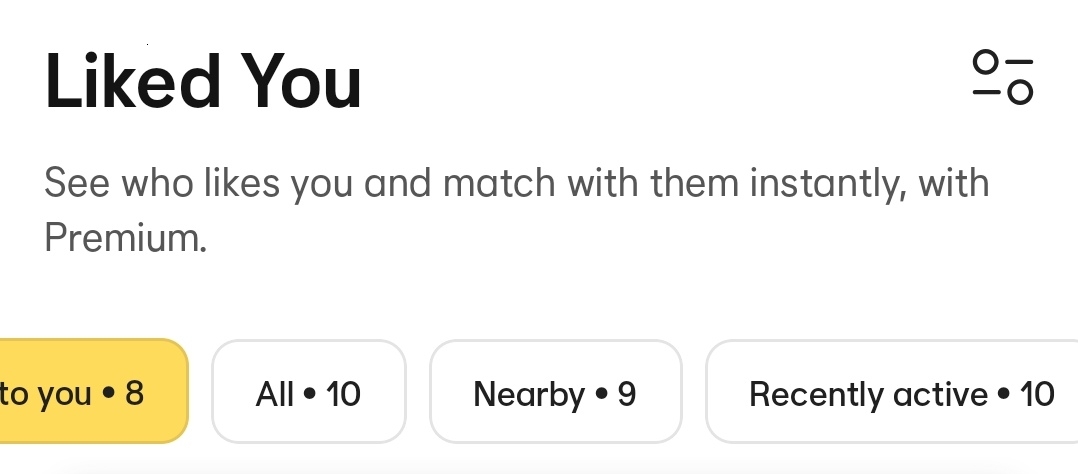Click the 'Liked You' page heading
1078x474 pixels.
click(x=204, y=81)
